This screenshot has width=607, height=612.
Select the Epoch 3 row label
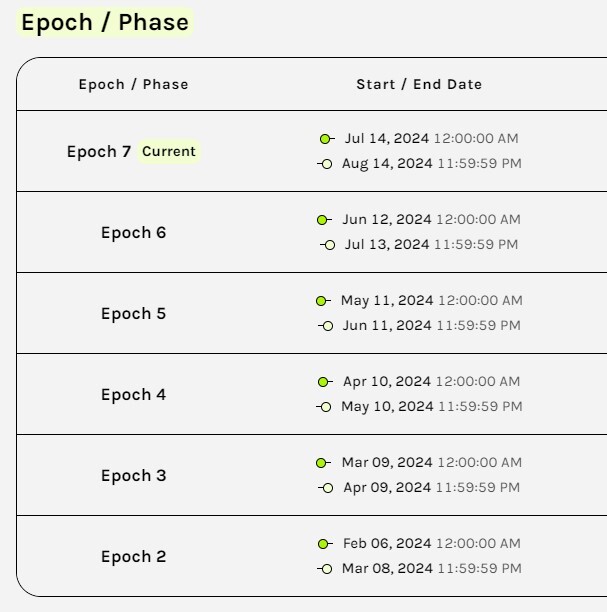point(134,476)
